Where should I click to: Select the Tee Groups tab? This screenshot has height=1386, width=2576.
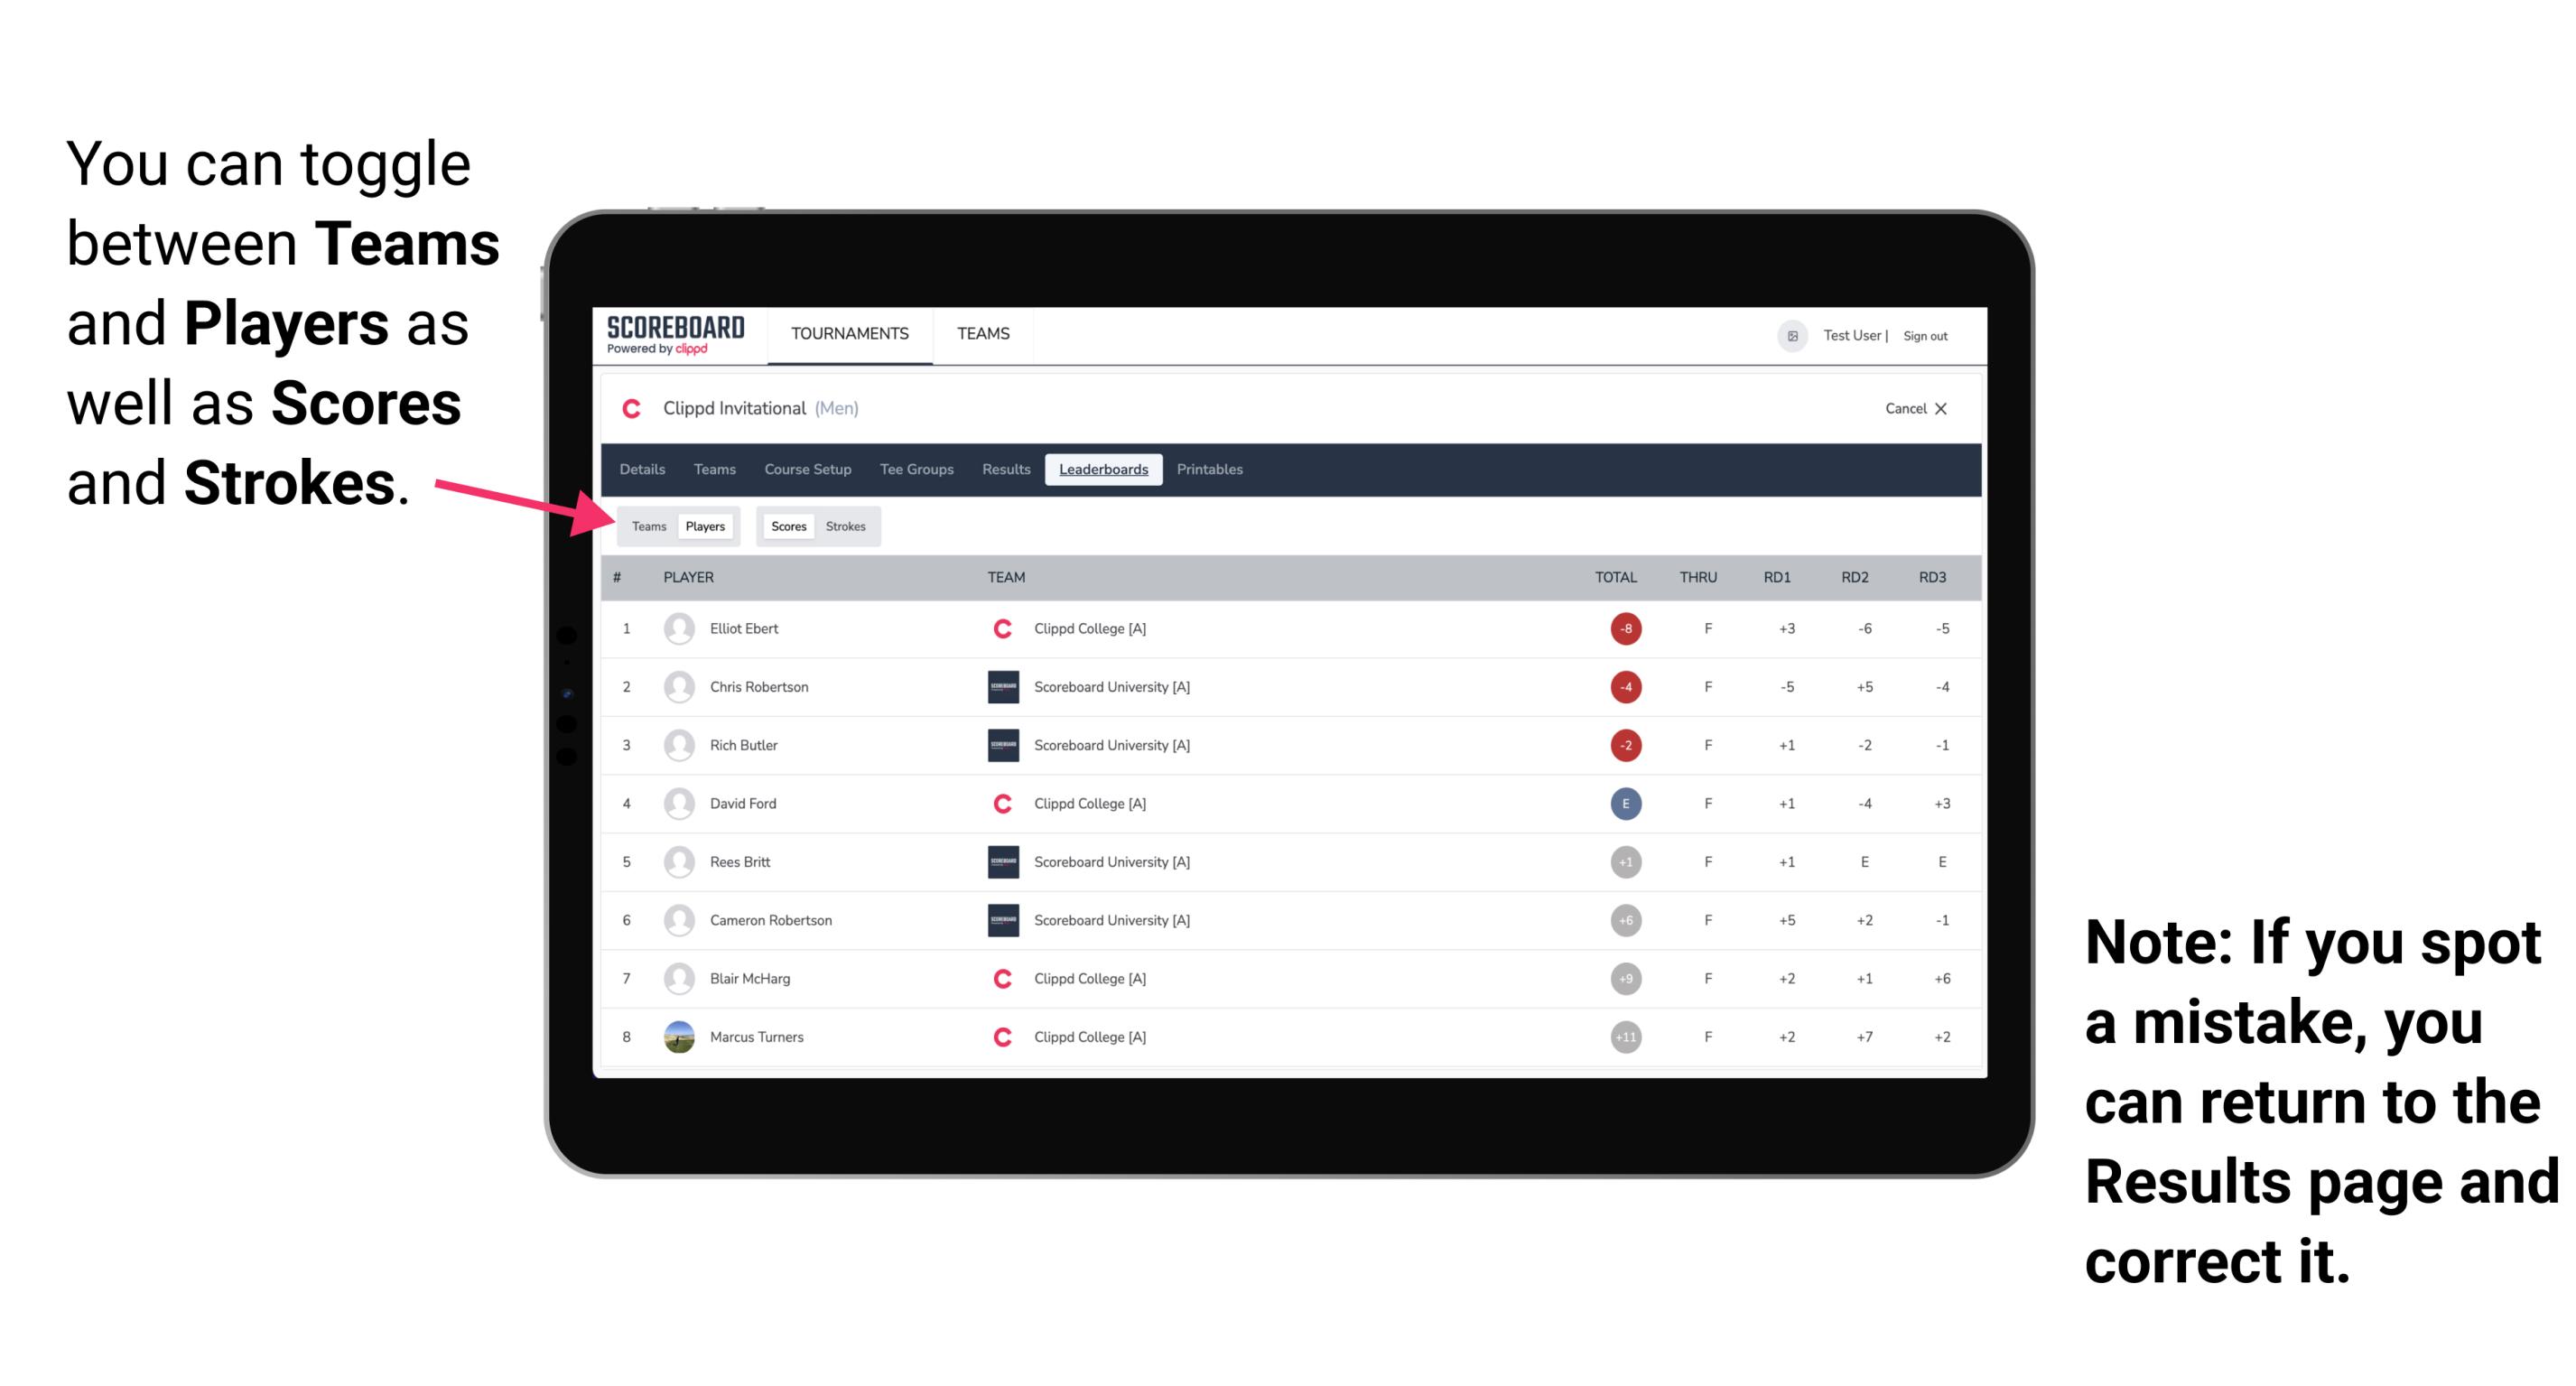pyautogui.click(x=915, y=470)
